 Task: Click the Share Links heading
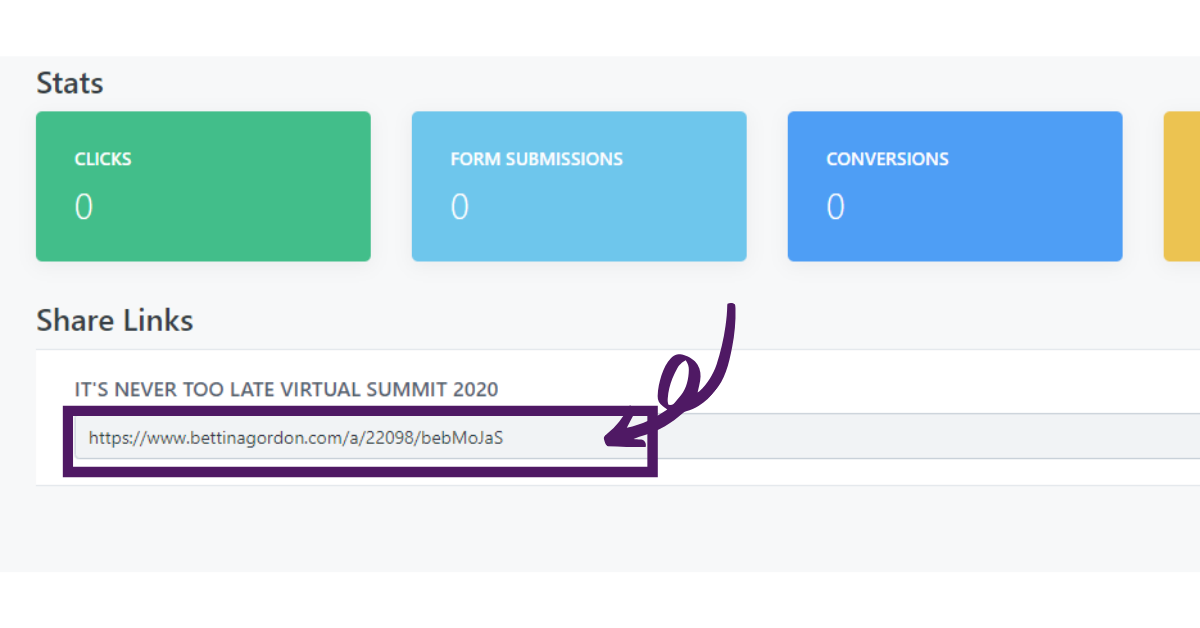[115, 321]
